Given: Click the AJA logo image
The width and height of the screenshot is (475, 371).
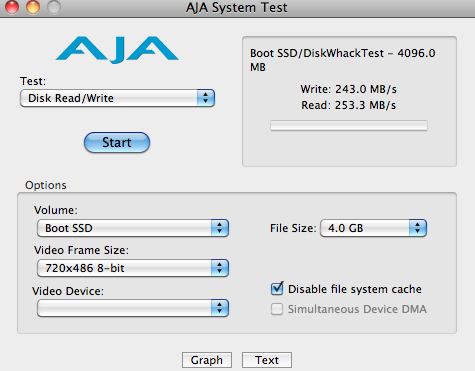Looking at the screenshot, I should pyautogui.click(x=117, y=50).
